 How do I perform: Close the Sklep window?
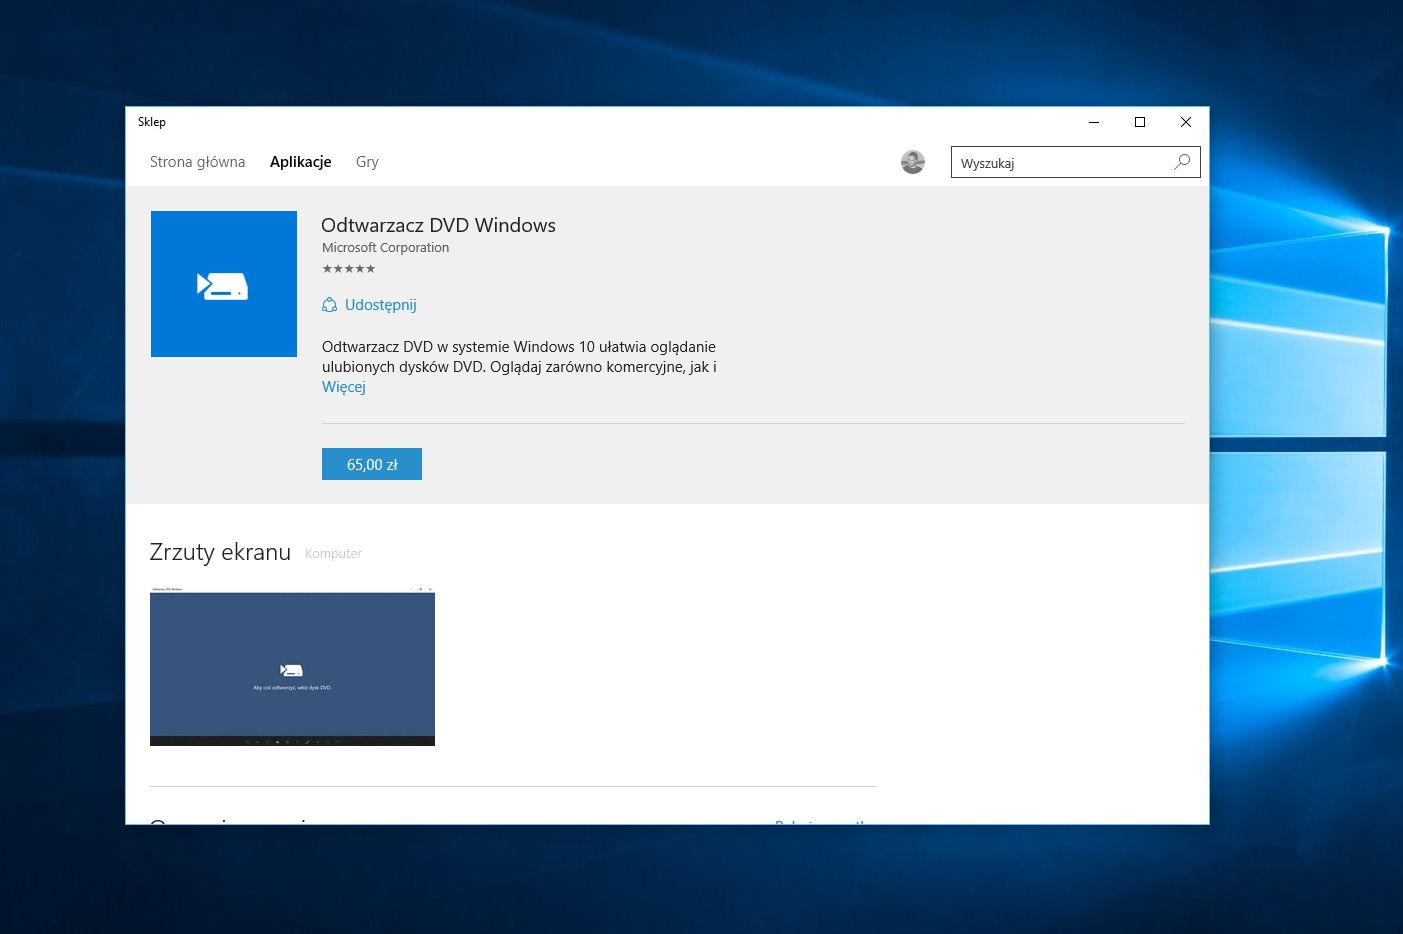(x=1185, y=122)
